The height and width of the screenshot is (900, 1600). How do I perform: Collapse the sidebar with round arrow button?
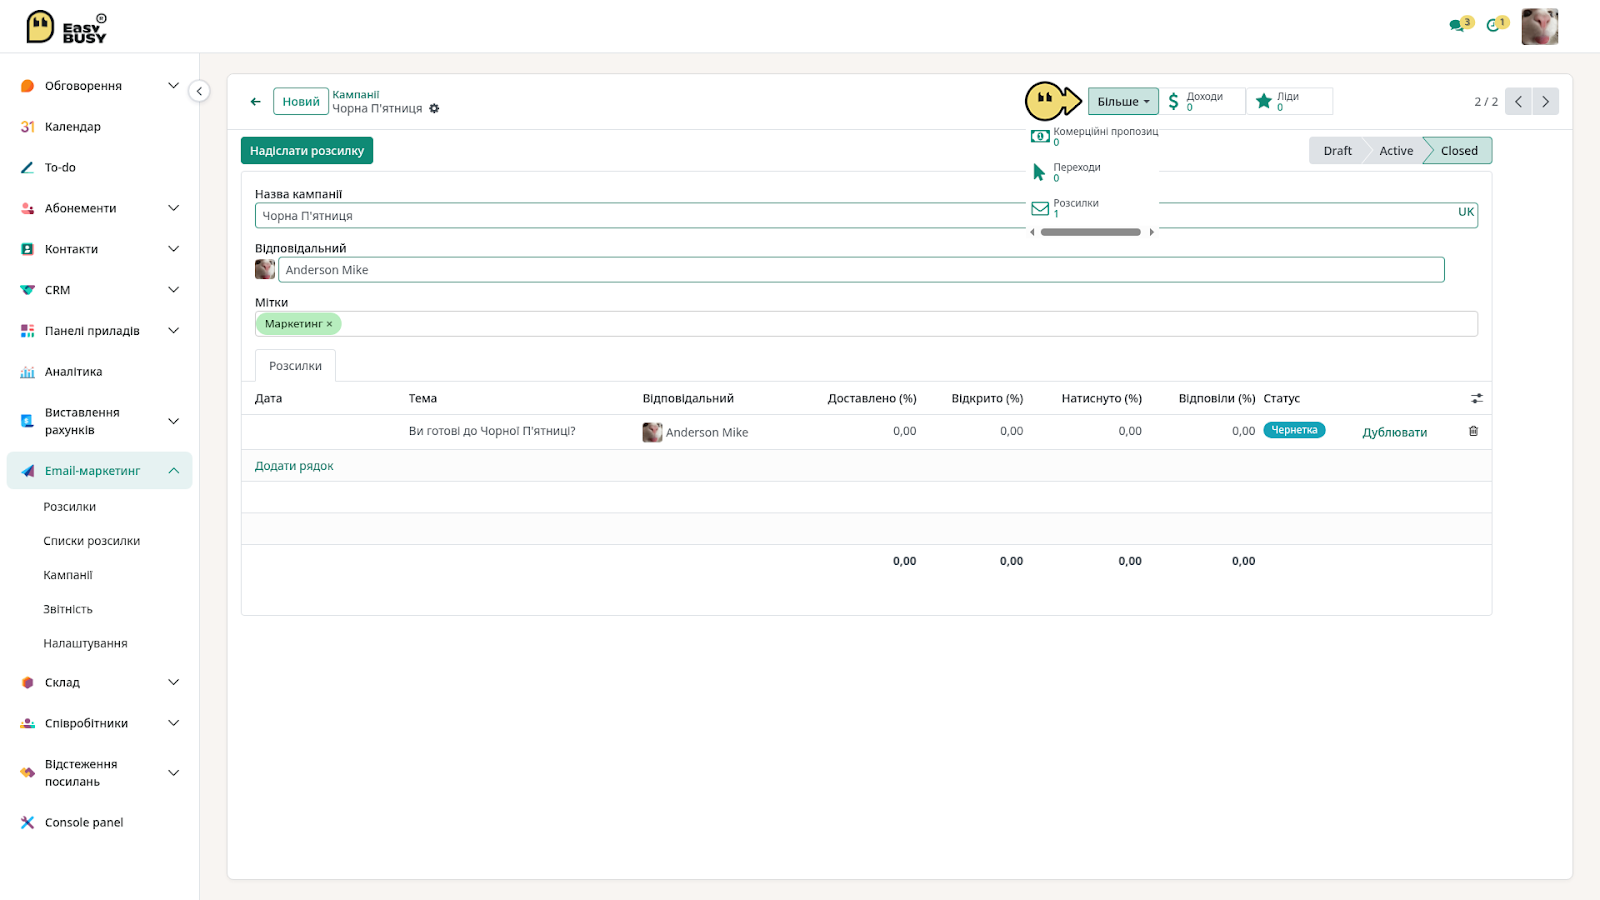199,91
